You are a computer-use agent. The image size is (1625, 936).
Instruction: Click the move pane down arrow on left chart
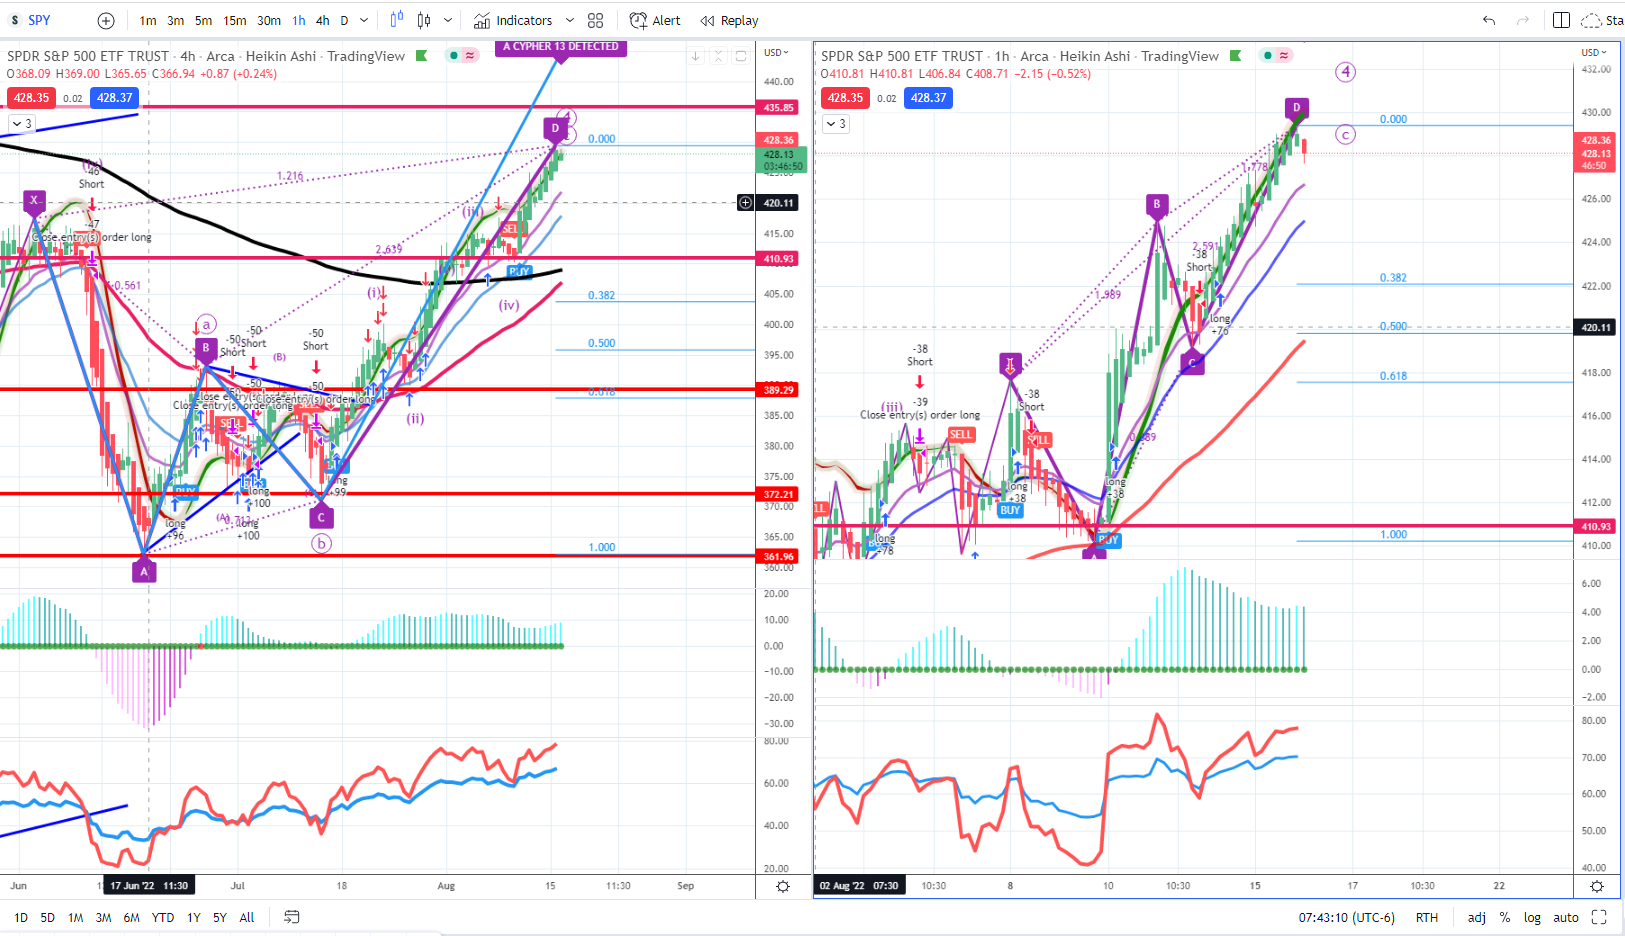(696, 56)
